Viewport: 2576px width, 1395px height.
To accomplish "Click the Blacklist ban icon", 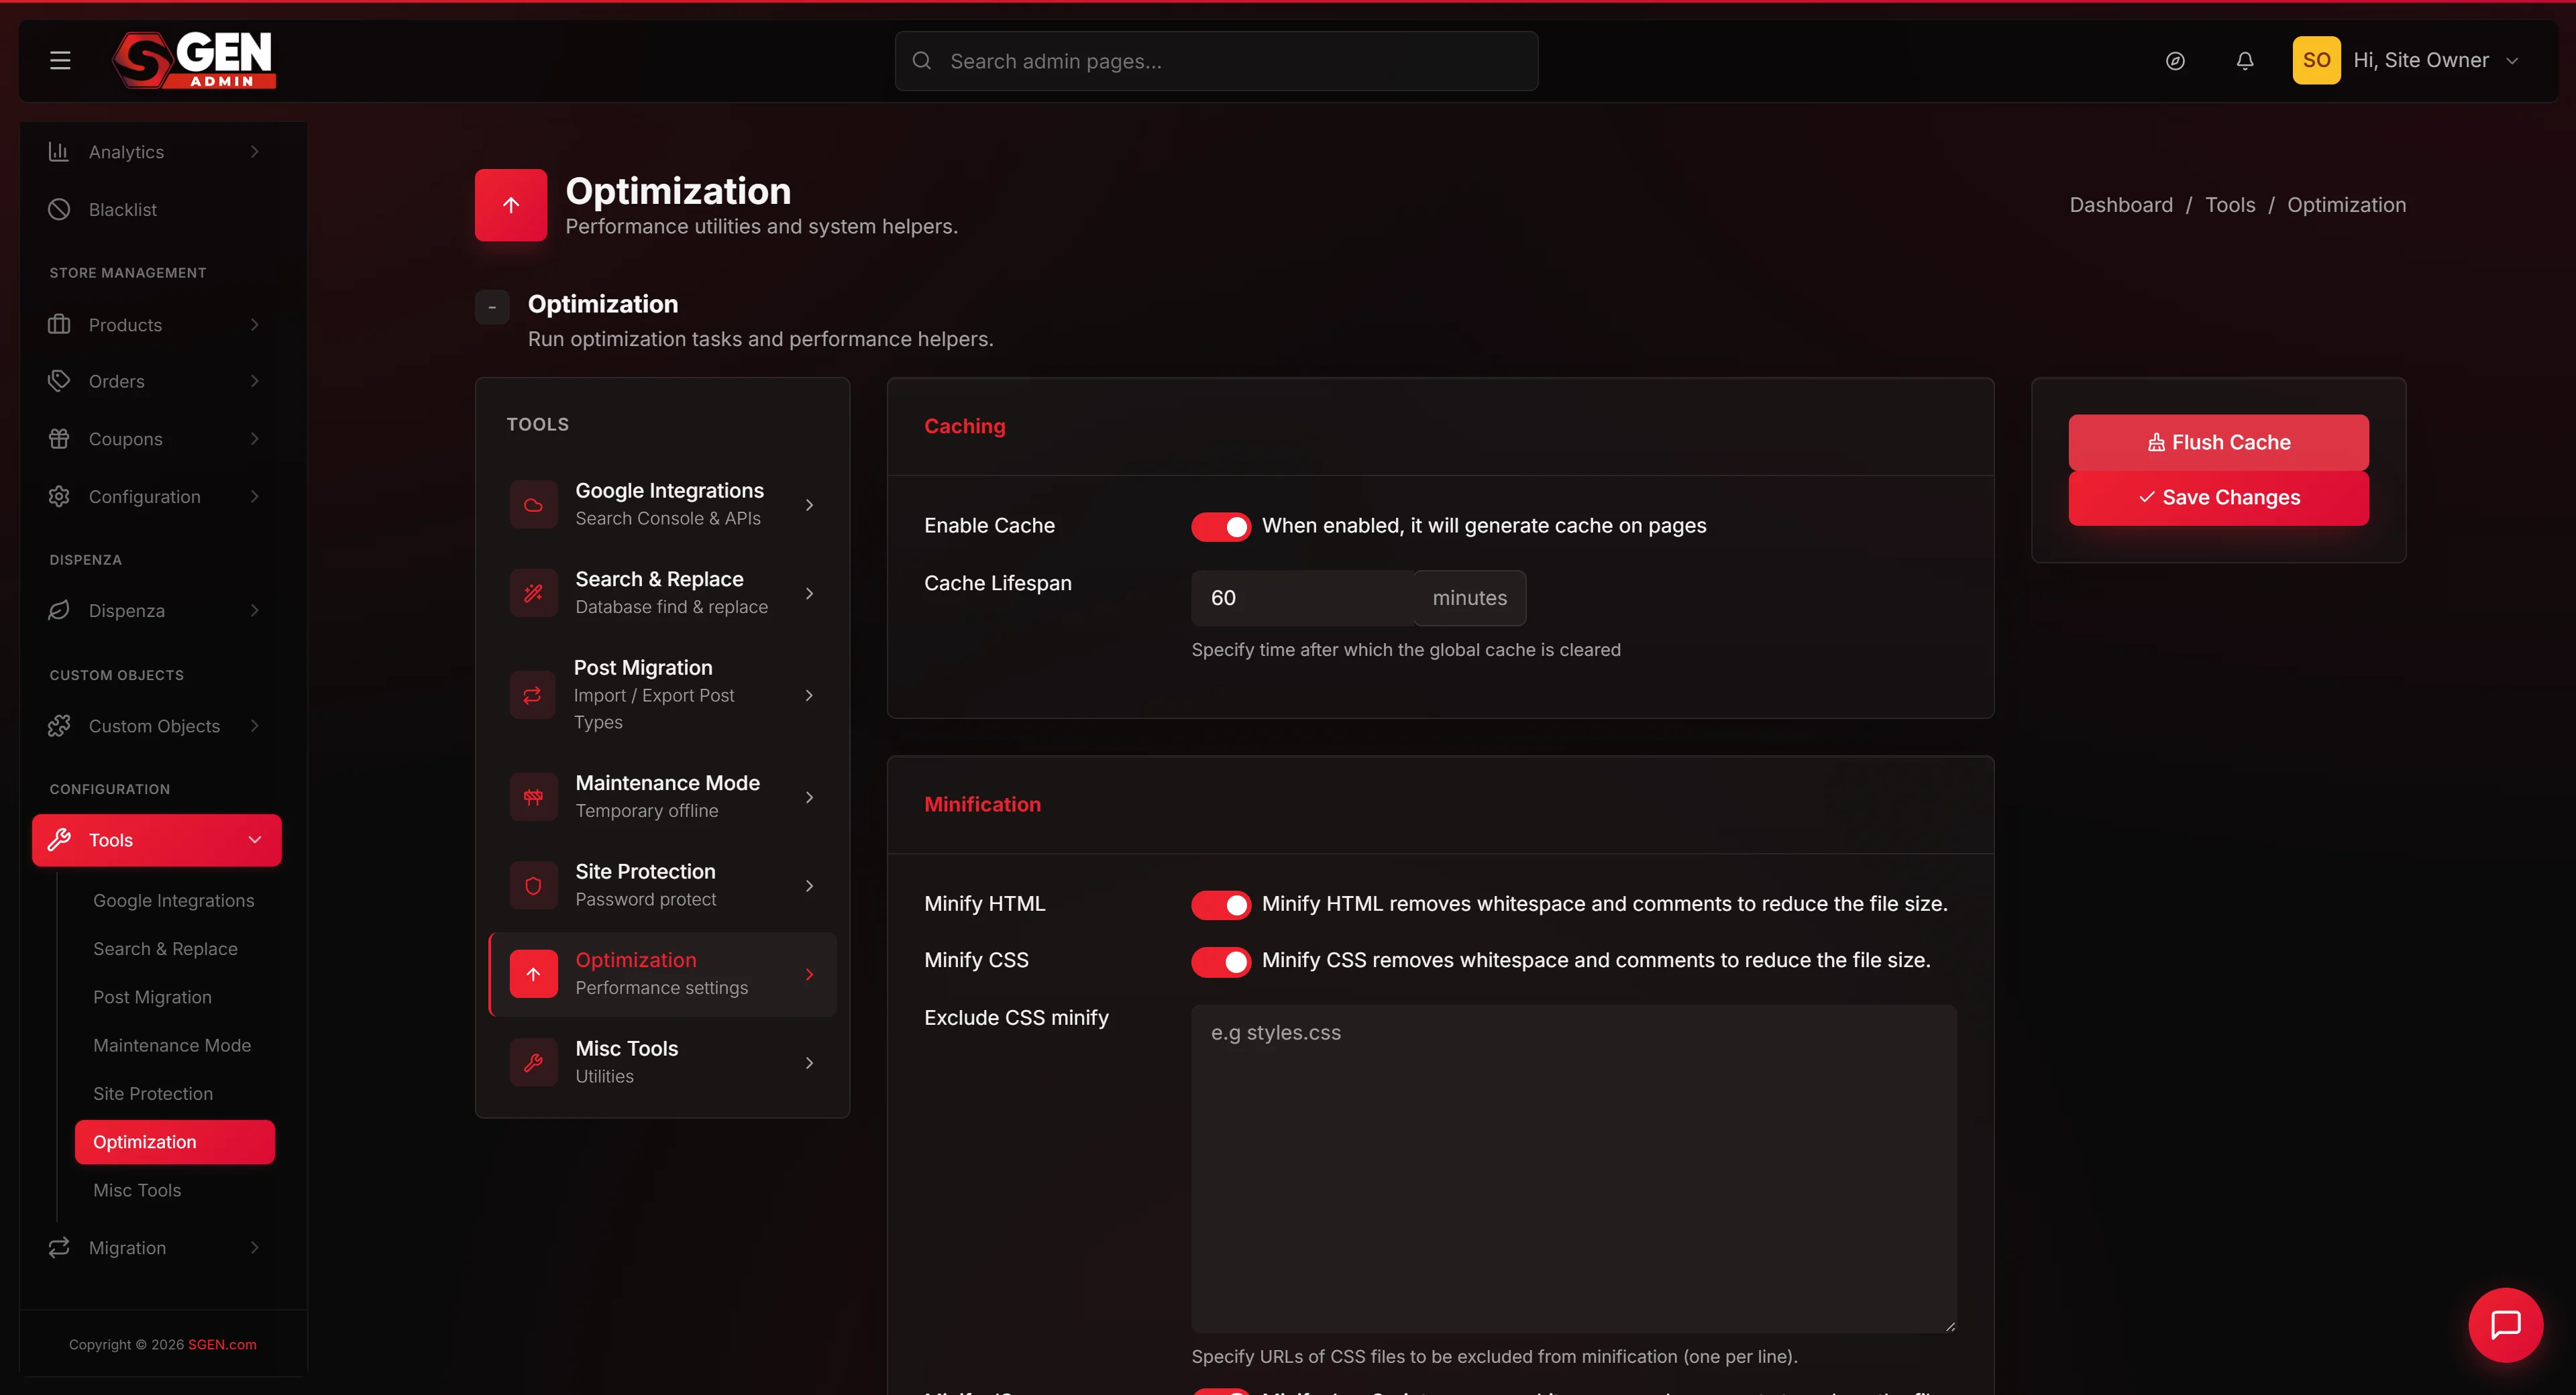I will click(x=59, y=209).
